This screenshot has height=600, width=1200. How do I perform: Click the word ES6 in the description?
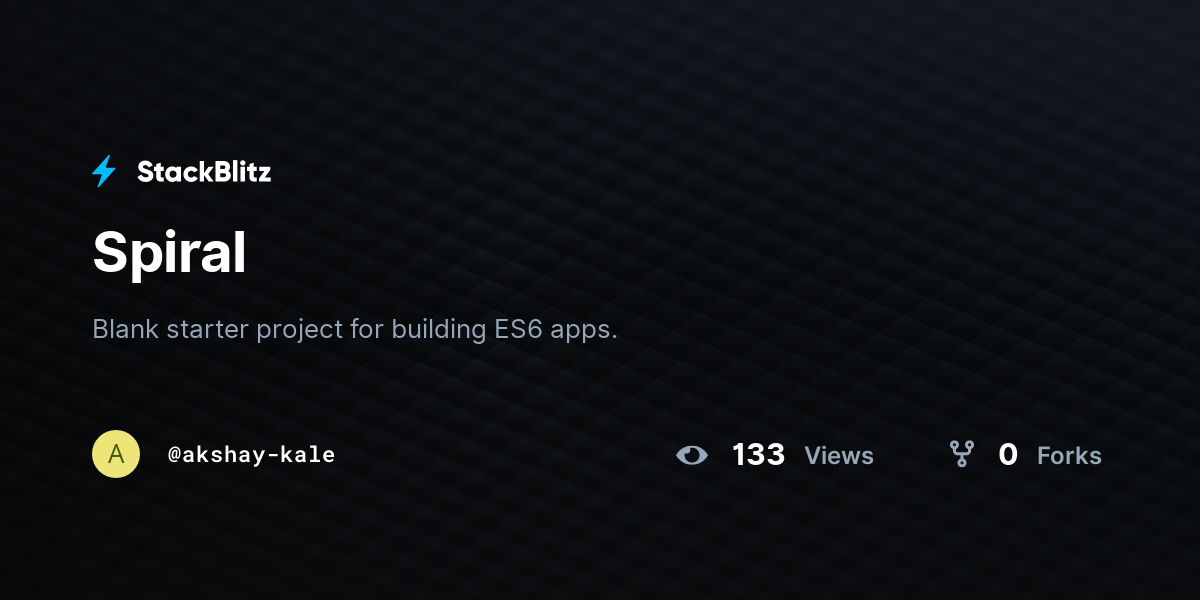click(x=518, y=329)
